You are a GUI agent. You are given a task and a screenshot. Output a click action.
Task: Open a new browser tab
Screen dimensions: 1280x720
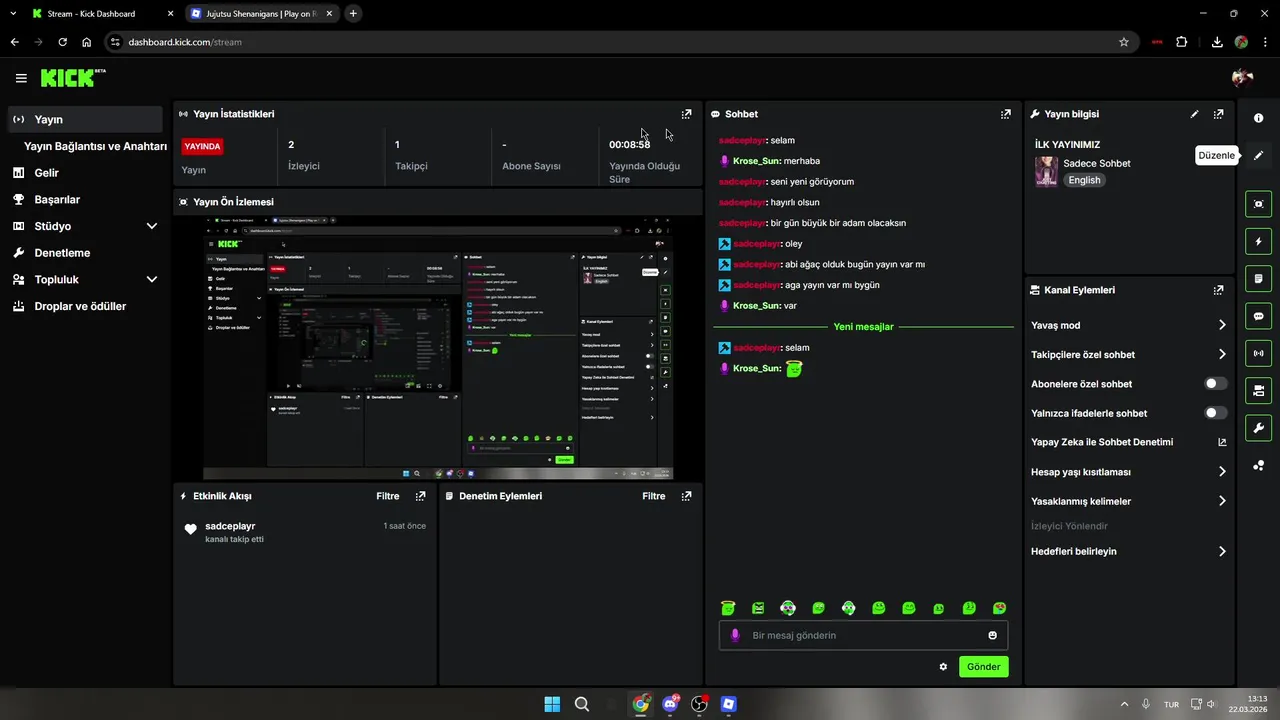pyautogui.click(x=353, y=14)
